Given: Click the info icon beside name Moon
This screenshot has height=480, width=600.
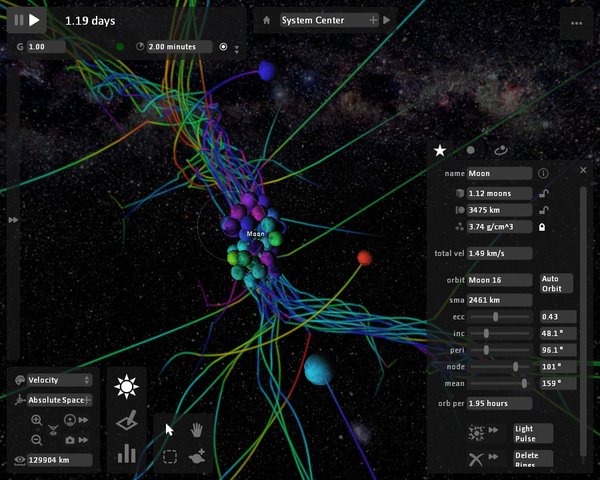Looking at the screenshot, I should click(543, 173).
